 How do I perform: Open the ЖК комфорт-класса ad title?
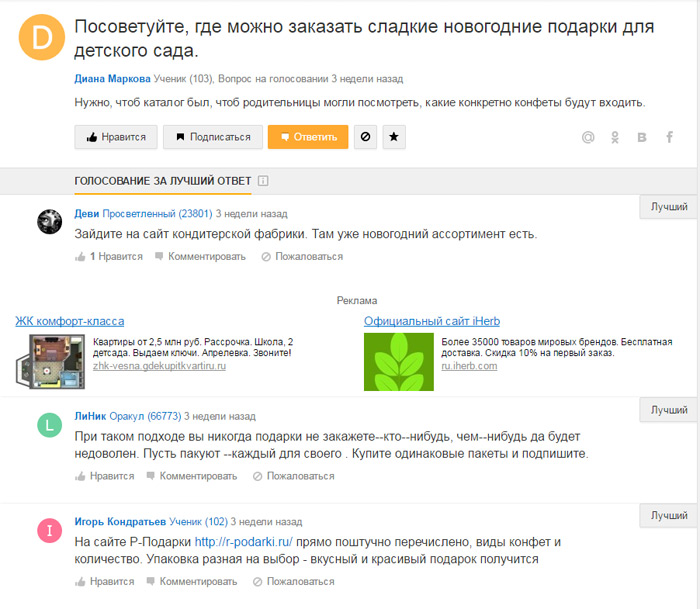70,321
